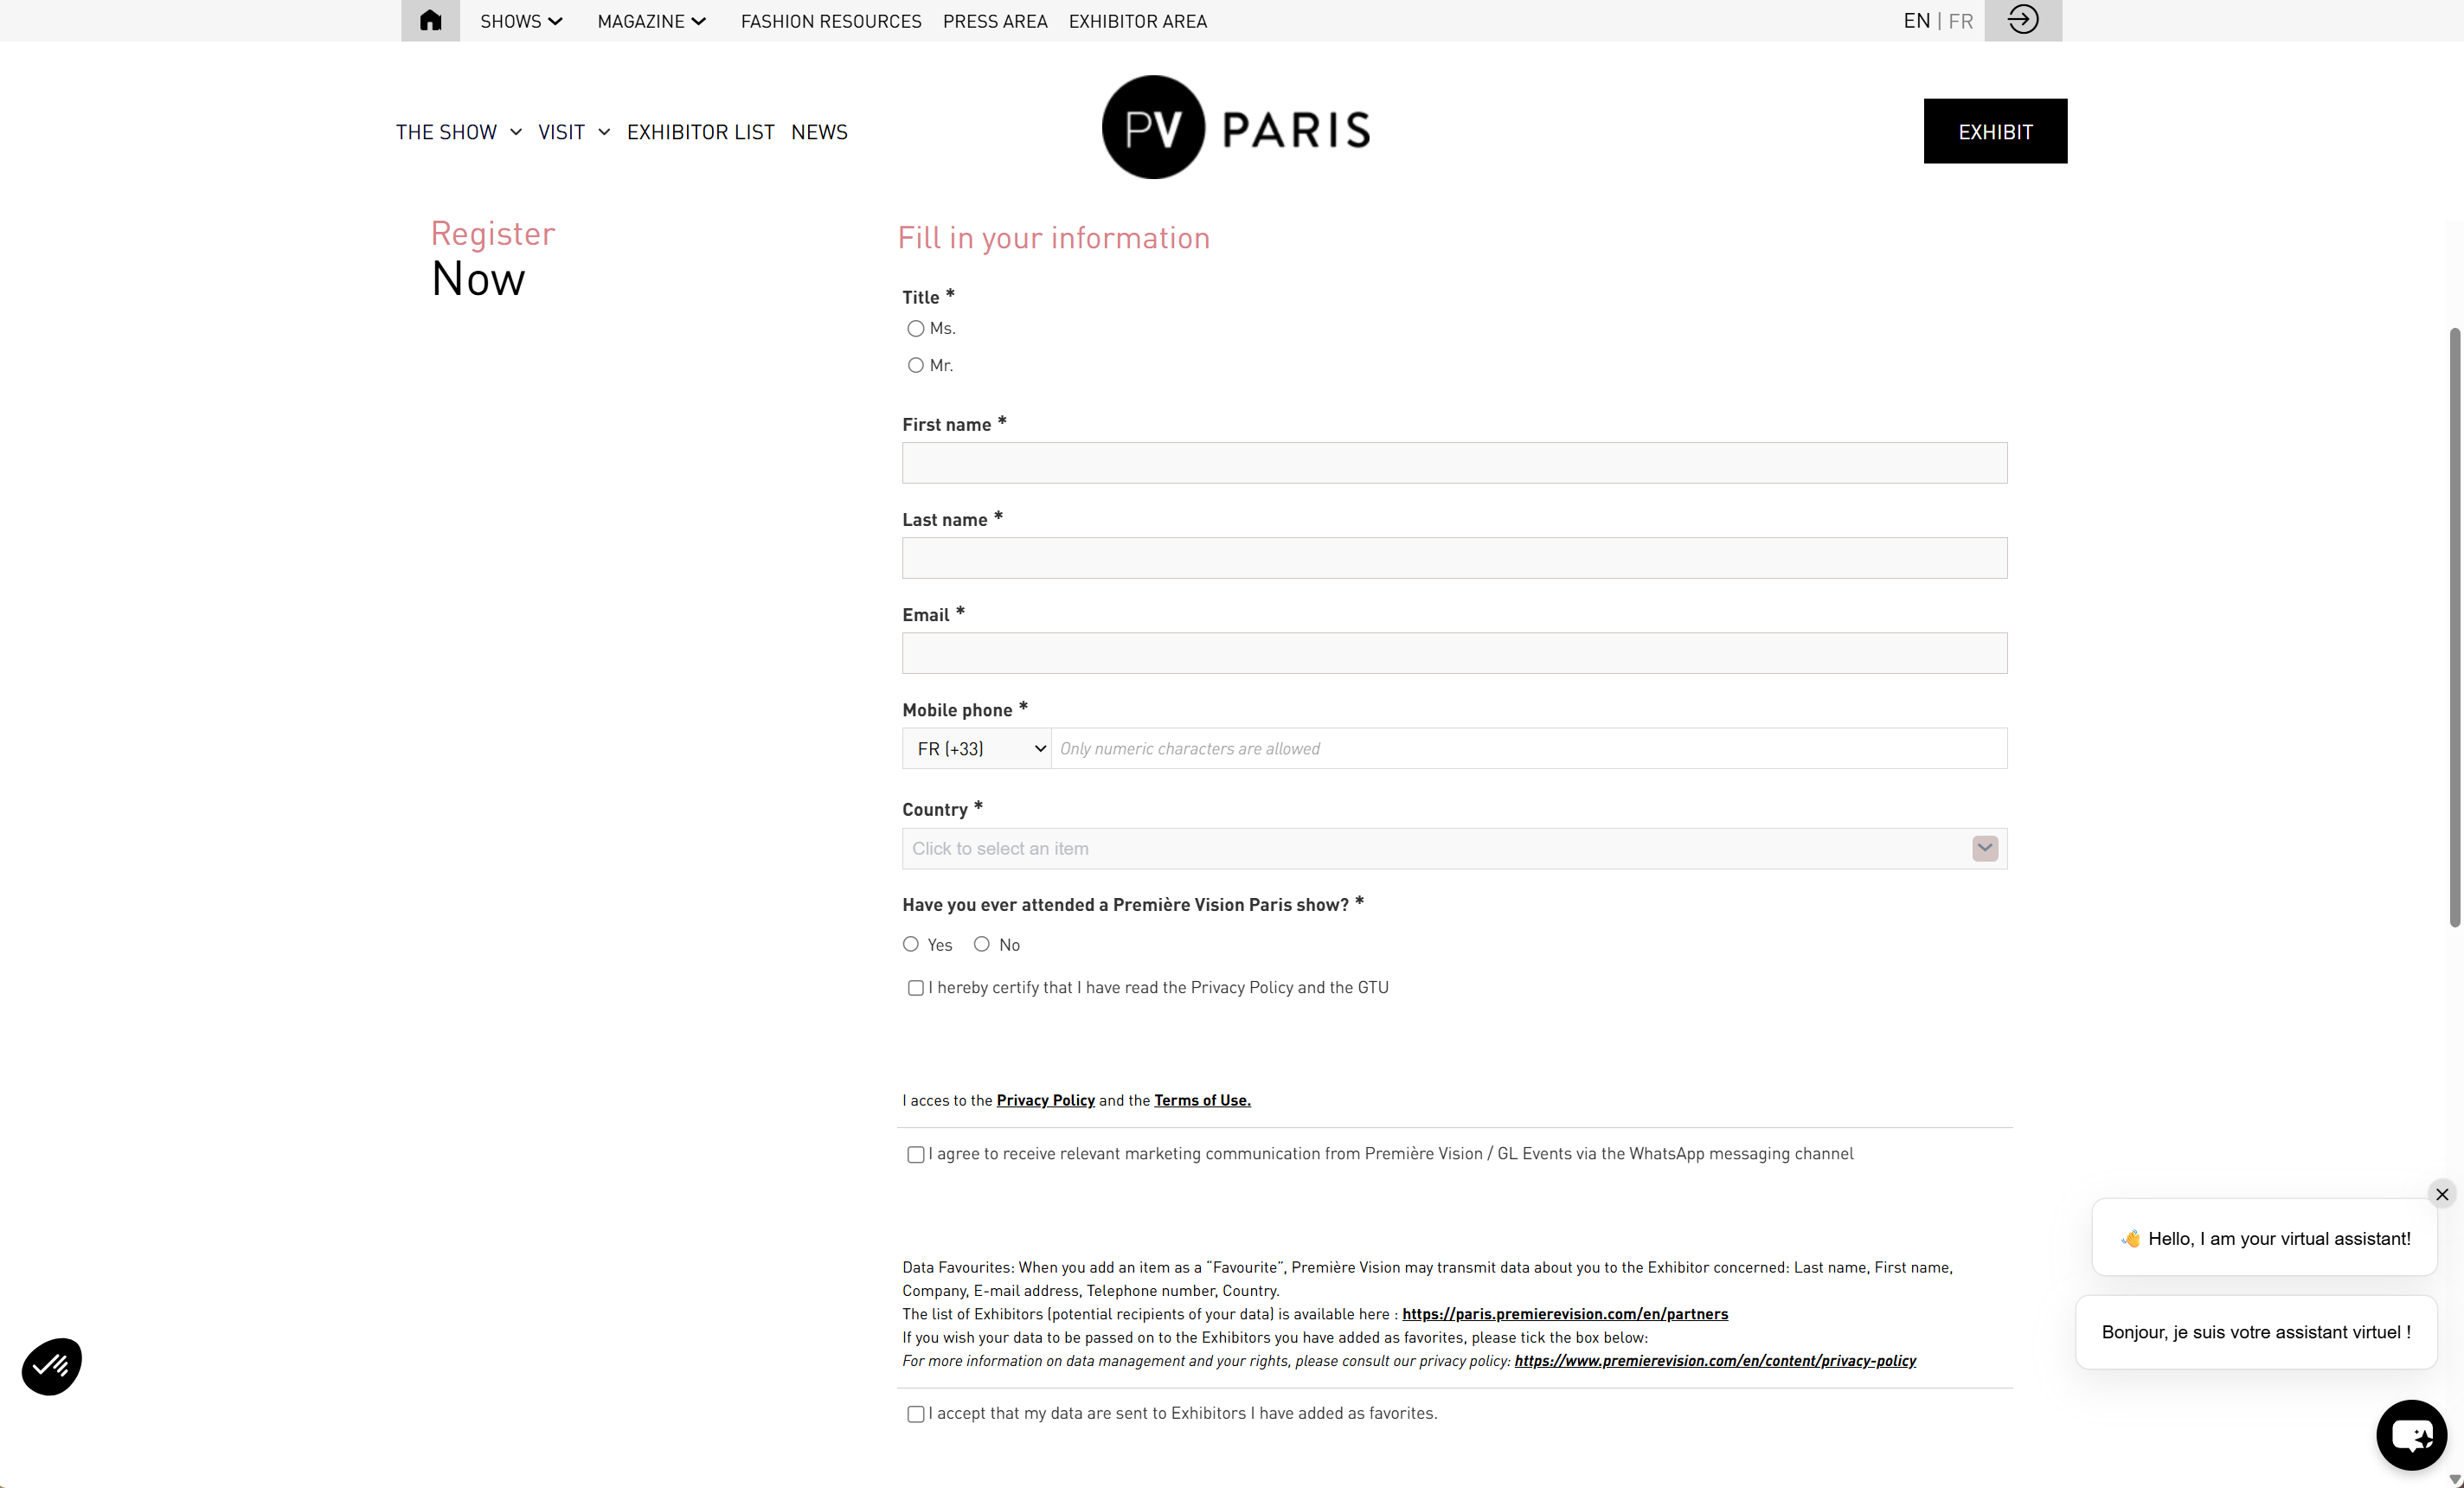The height and width of the screenshot is (1488, 2464).
Task: Expand THE SHOW navigation dropdown
Action: point(458,132)
